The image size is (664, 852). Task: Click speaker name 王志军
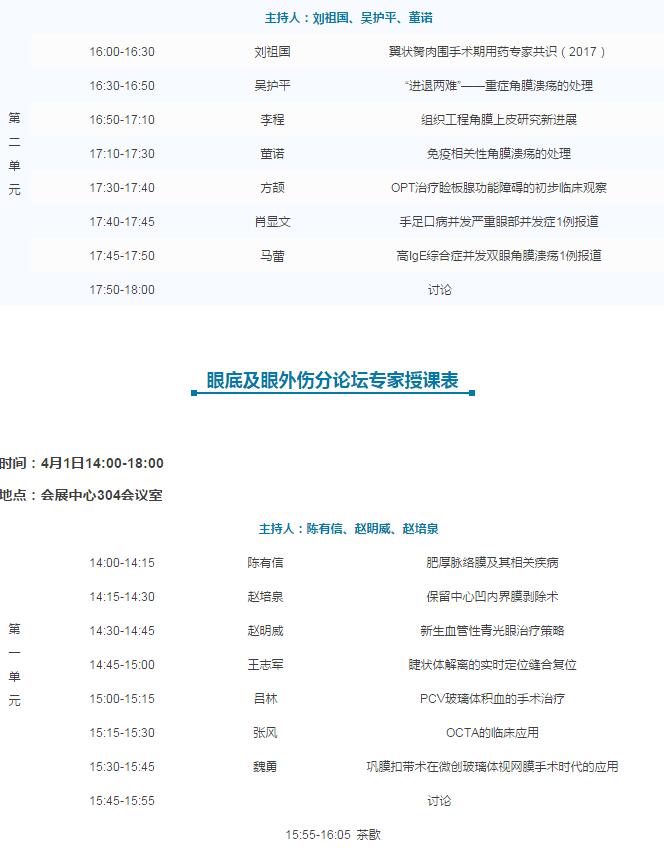(266, 665)
